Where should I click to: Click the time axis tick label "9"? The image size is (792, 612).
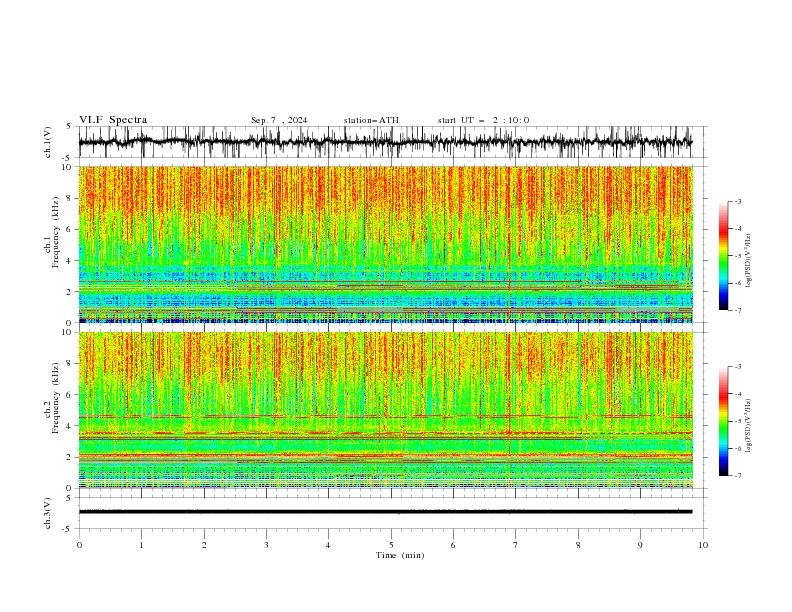pos(640,545)
